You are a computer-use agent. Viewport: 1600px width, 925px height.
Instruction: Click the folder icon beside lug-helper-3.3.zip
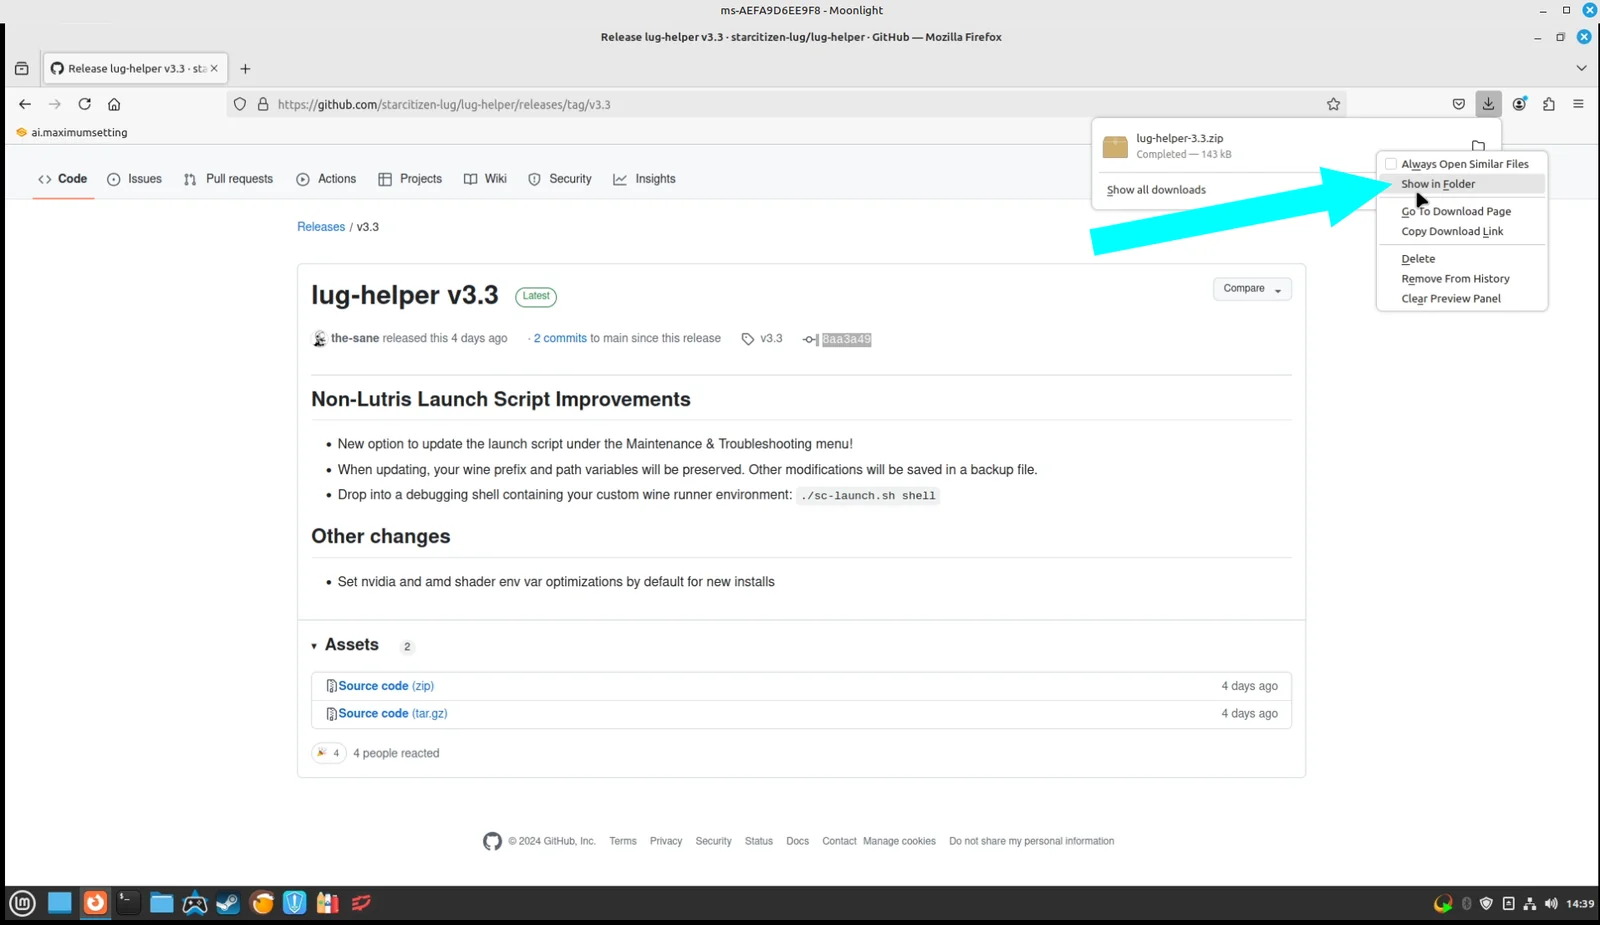pyautogui.click(x=1478, y=146)
